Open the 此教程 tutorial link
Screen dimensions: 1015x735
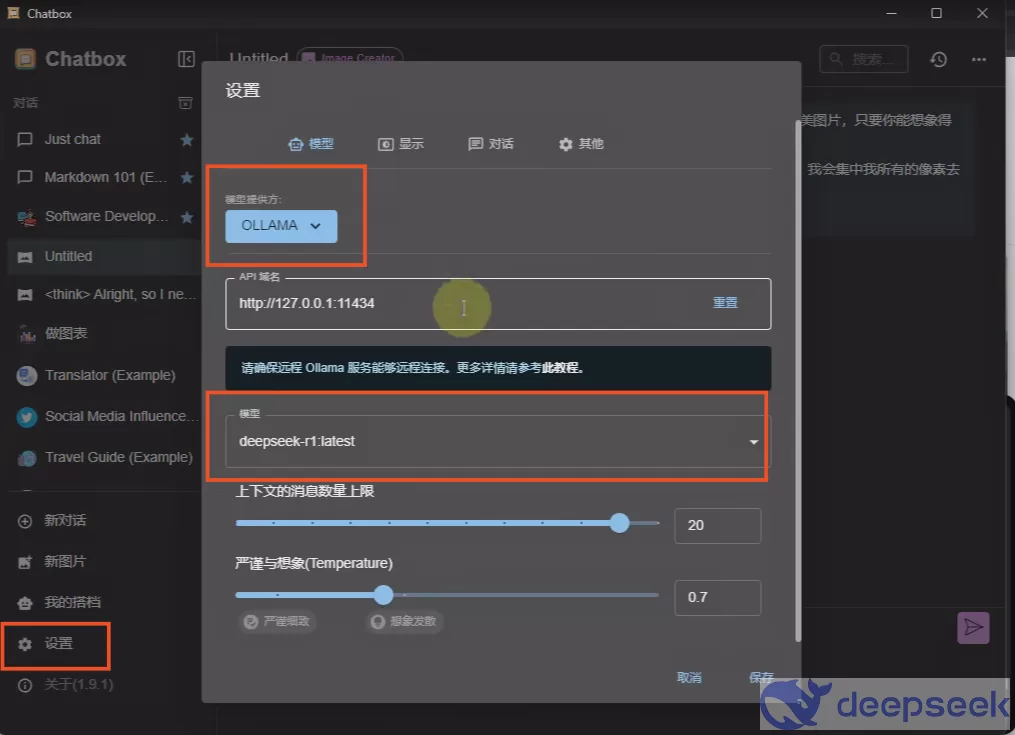point(561,368)
